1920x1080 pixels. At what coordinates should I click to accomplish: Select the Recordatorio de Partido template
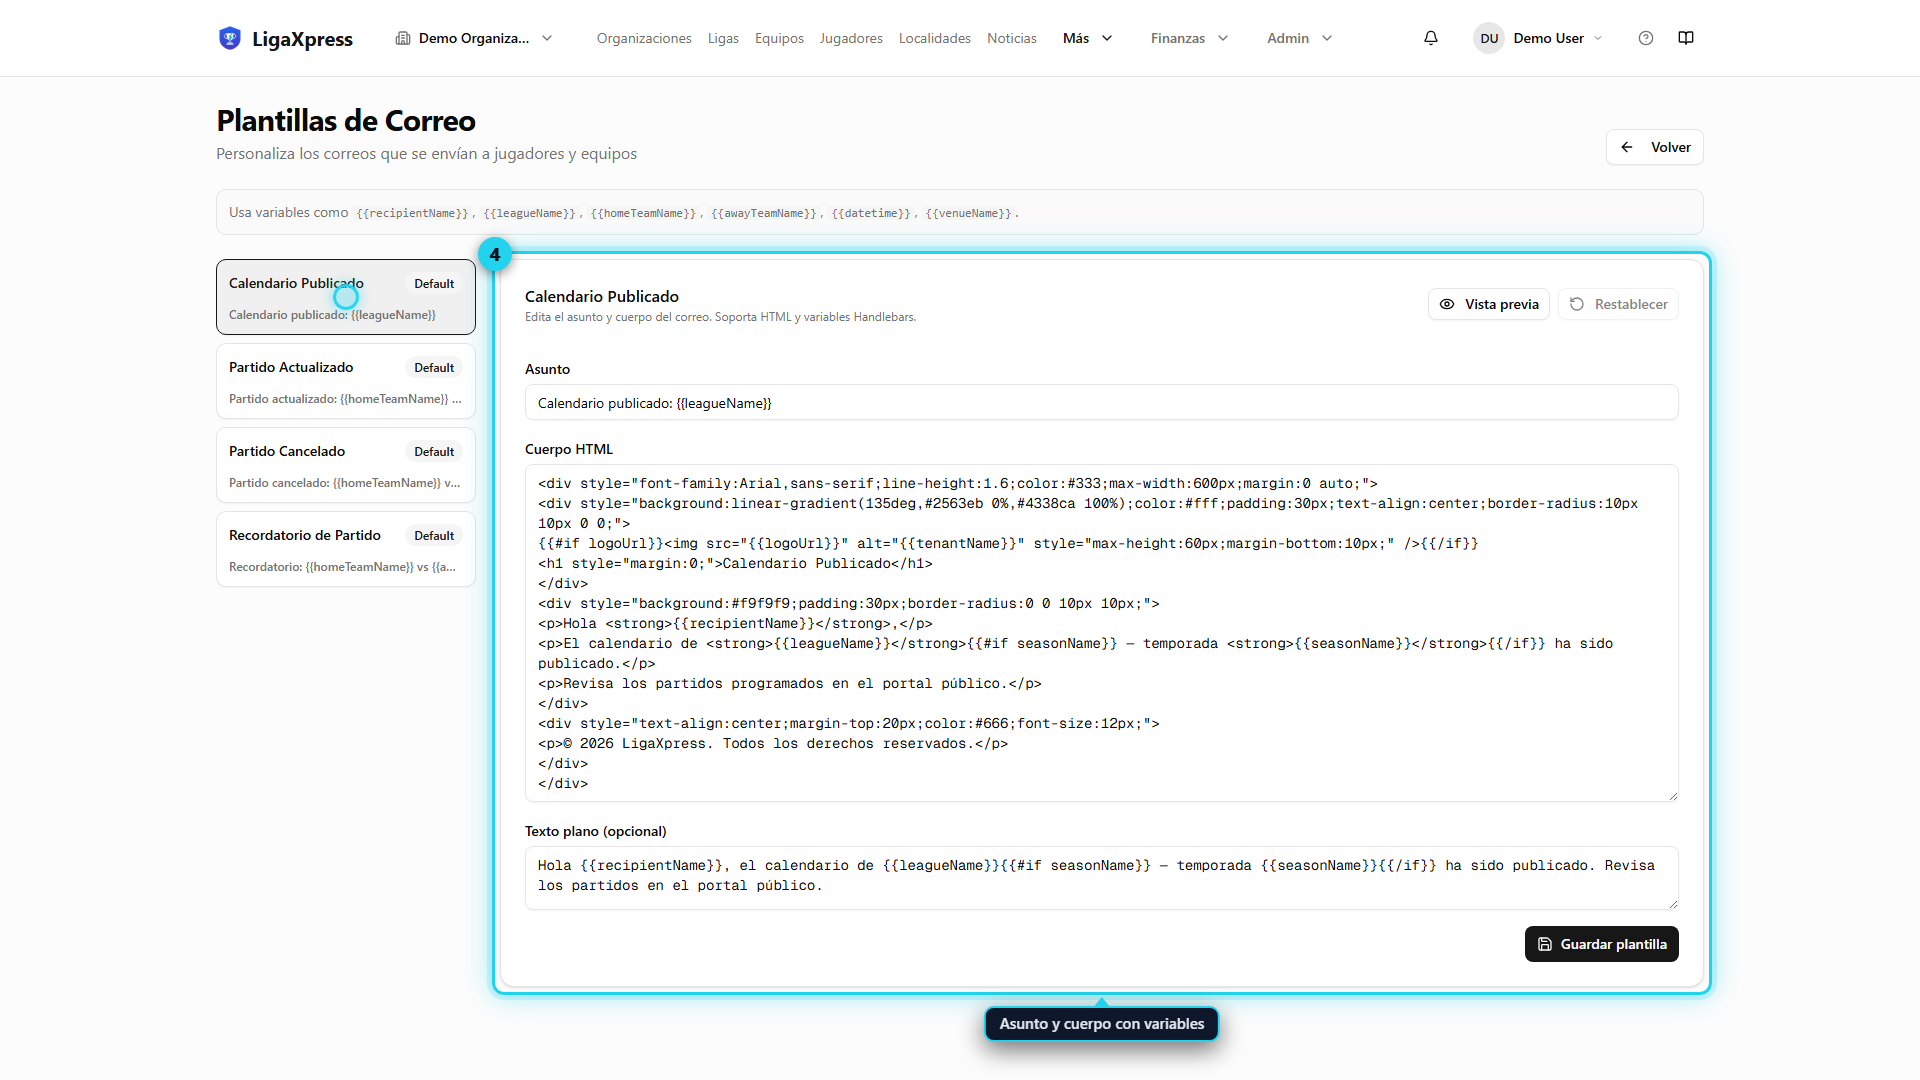click(x=346, y=549)
